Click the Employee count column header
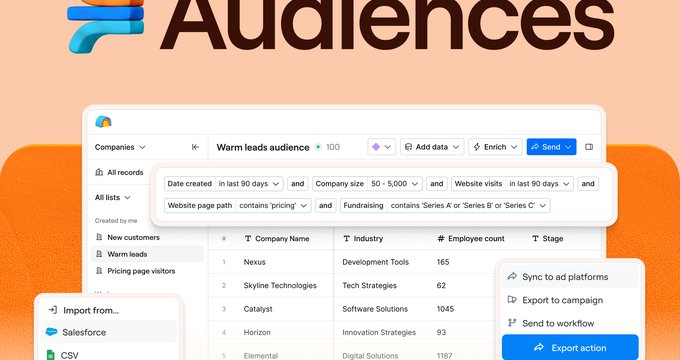Screen dimensions: 680x360 471,239
